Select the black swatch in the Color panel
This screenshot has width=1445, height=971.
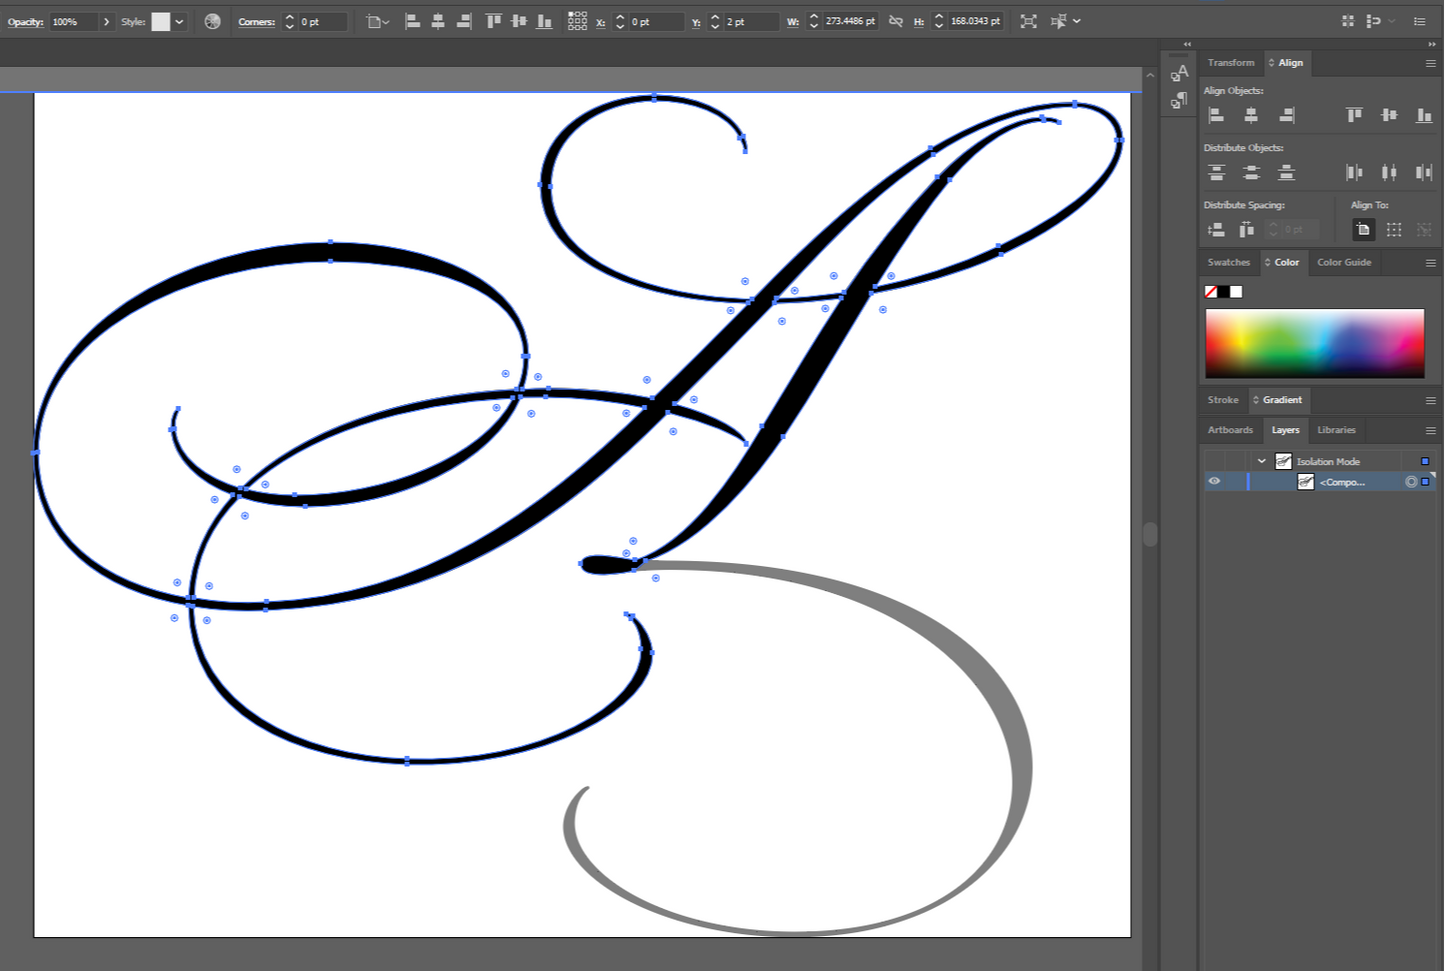pos(1223,292)
